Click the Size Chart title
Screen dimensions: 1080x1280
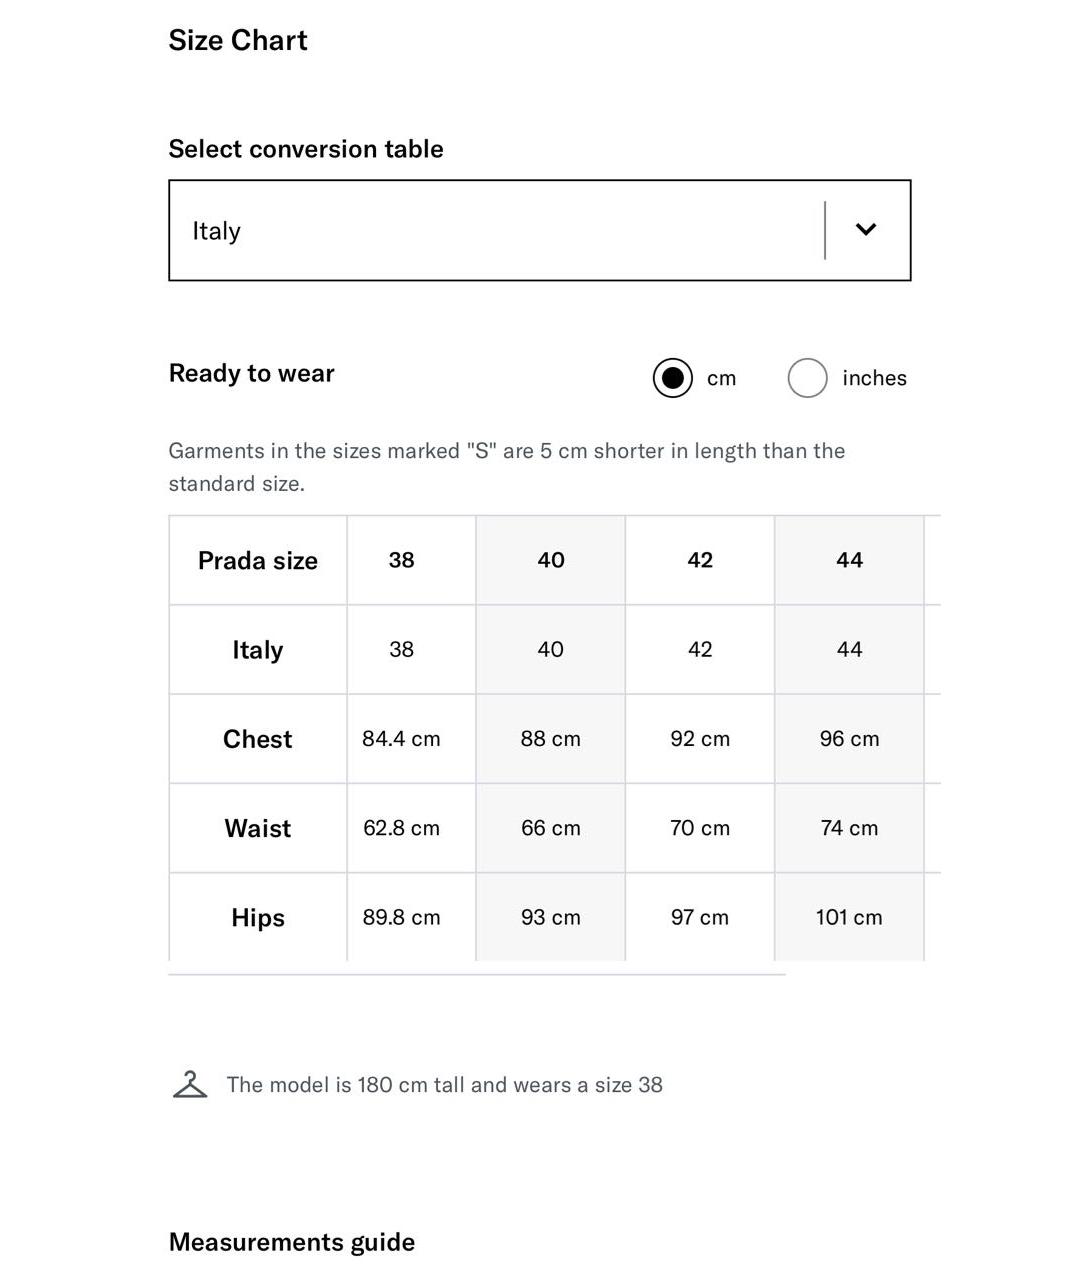pyautogui.click(x=238, y=40)
